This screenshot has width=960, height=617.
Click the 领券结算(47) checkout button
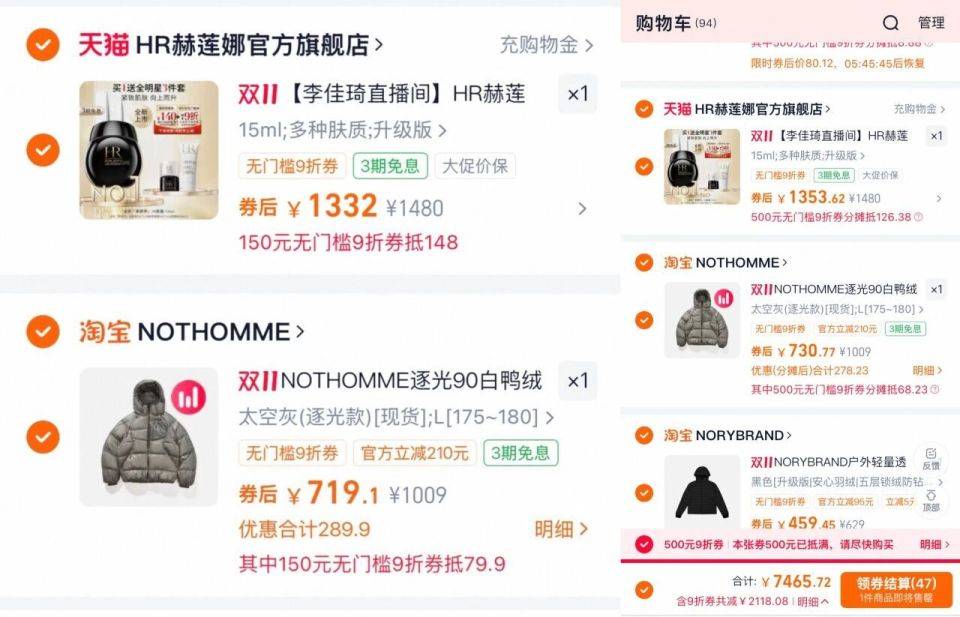pos(896,590)
